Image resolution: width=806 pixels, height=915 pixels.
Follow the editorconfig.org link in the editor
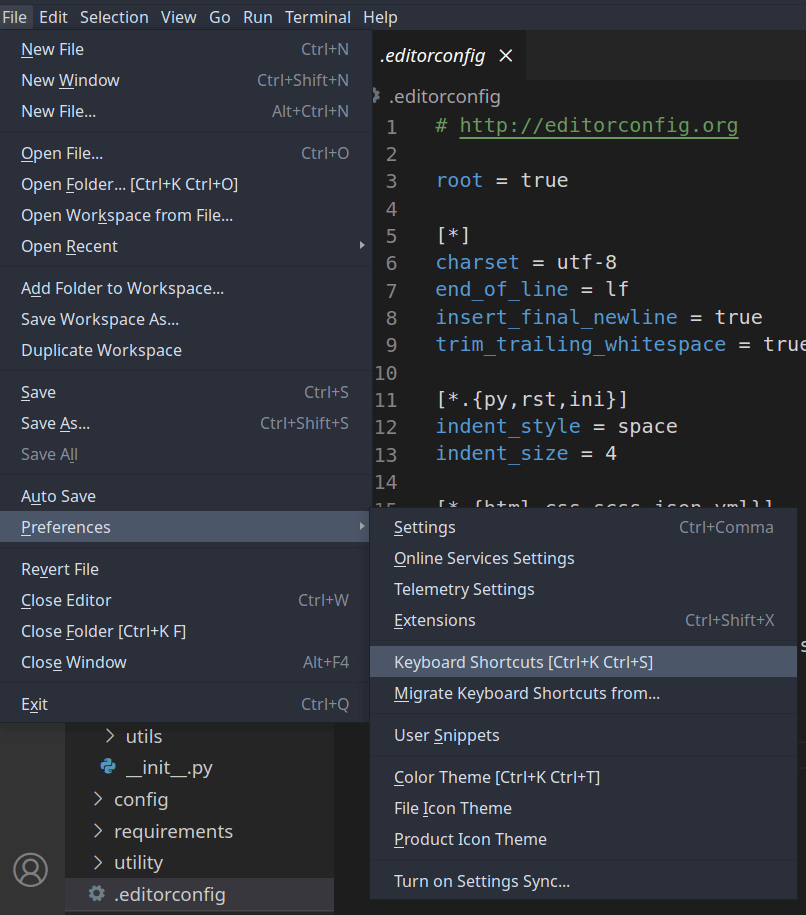pos(598,126)
